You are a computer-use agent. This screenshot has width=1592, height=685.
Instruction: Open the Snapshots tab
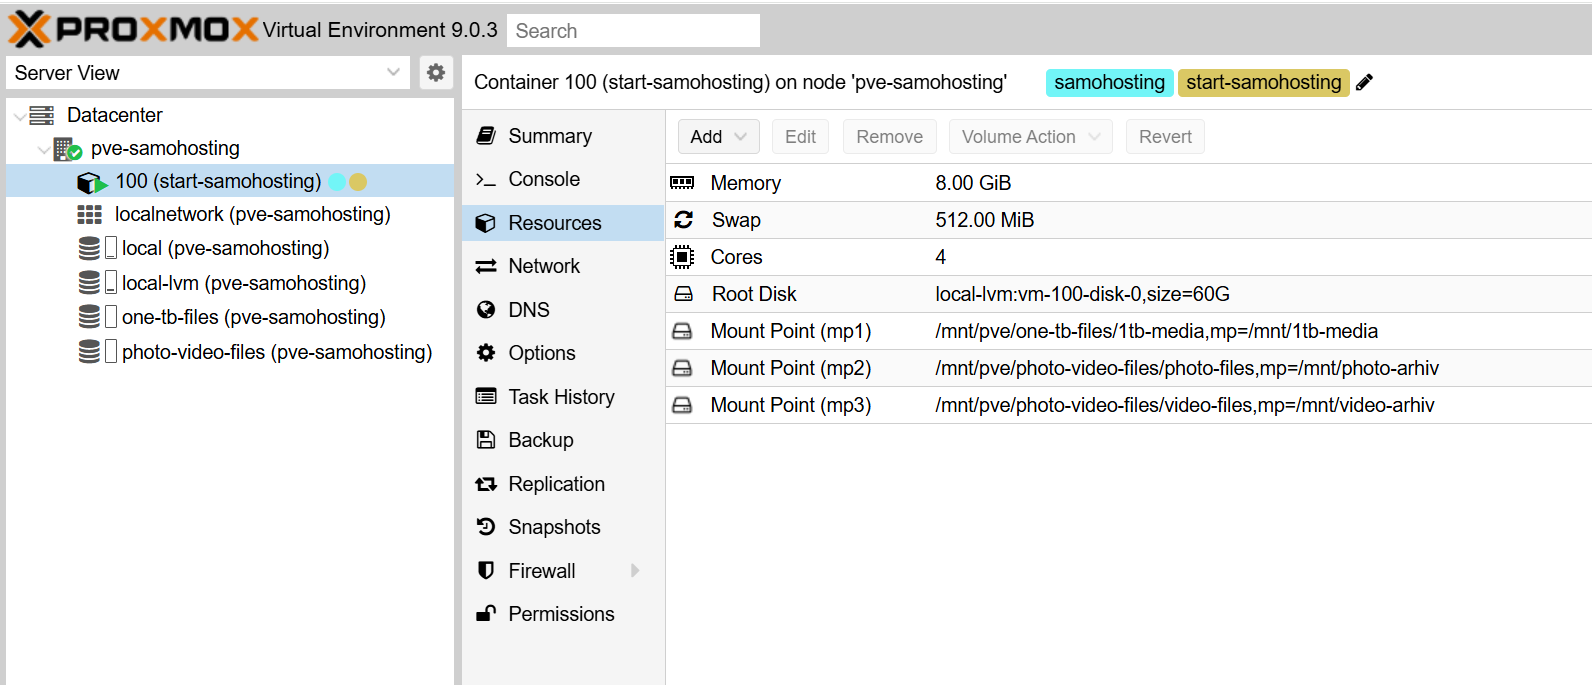pyautogui.click(x=554, y=527)
